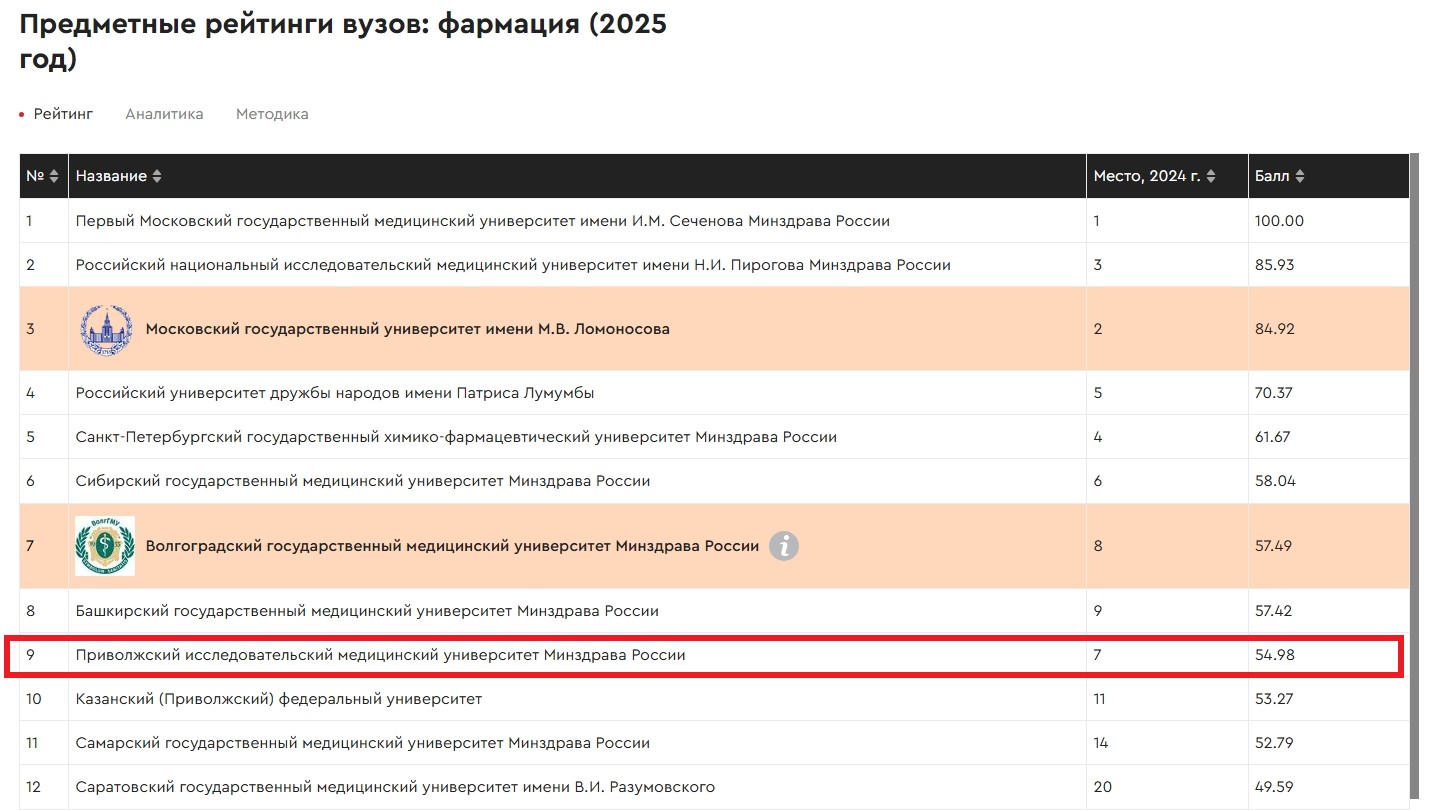Viewport: 1431px width, 810px height.
Task: Select Российский национальный исследовательский Пирогова university row
Action: pos(714,265)
